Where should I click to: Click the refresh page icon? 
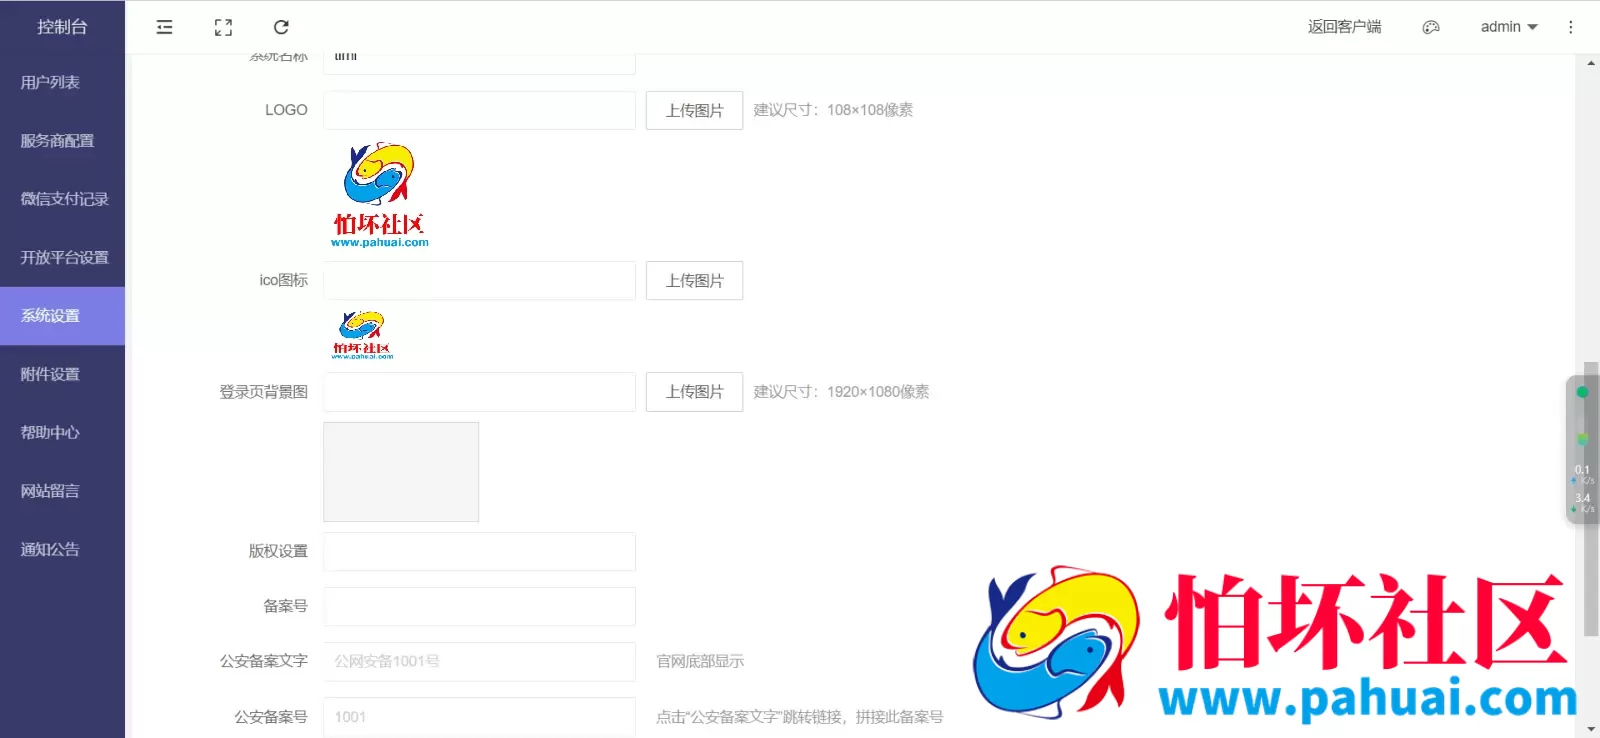(x=281, y=27)
